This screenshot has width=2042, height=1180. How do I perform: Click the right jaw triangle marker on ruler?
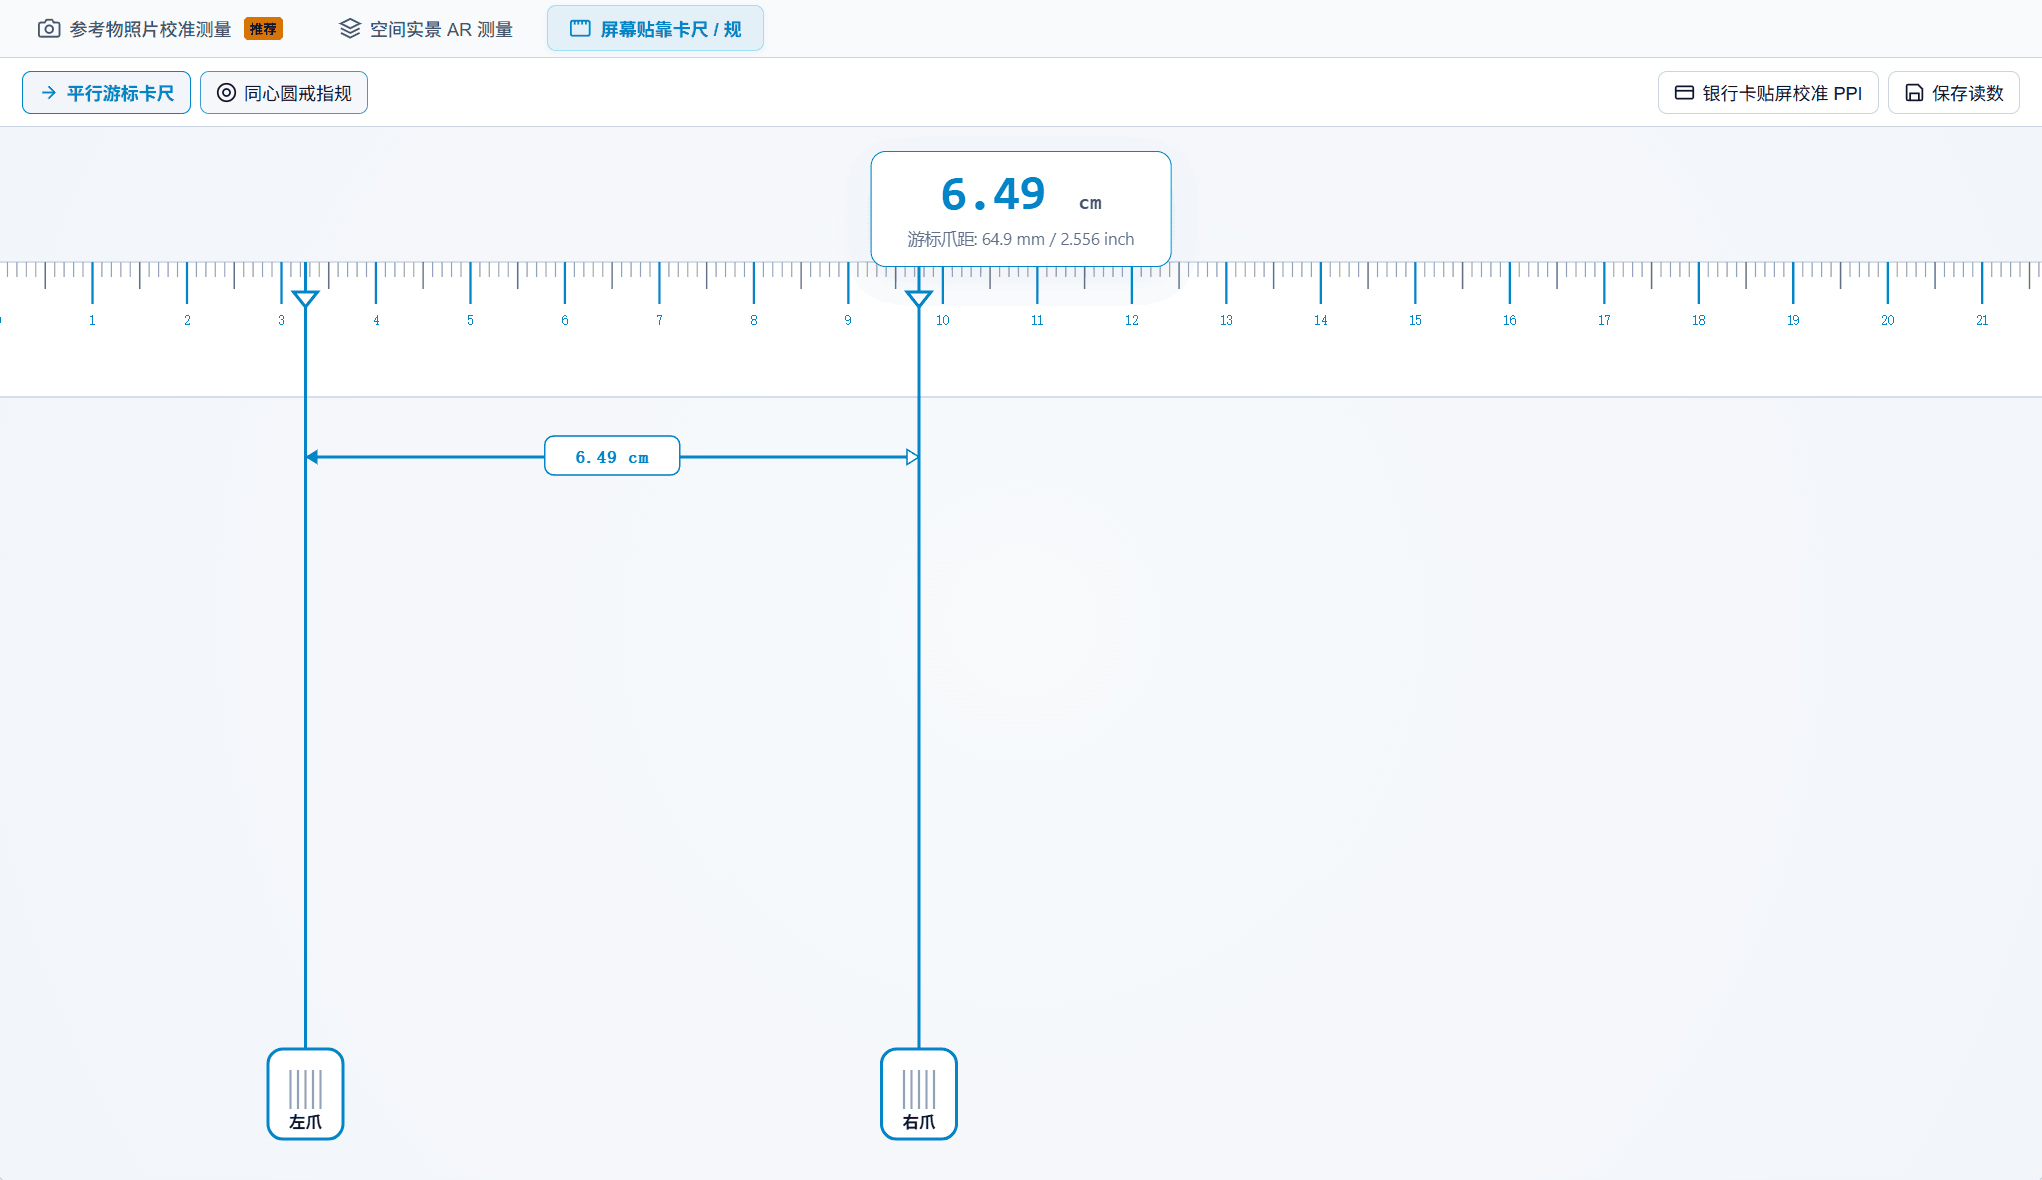coord(919,298)
